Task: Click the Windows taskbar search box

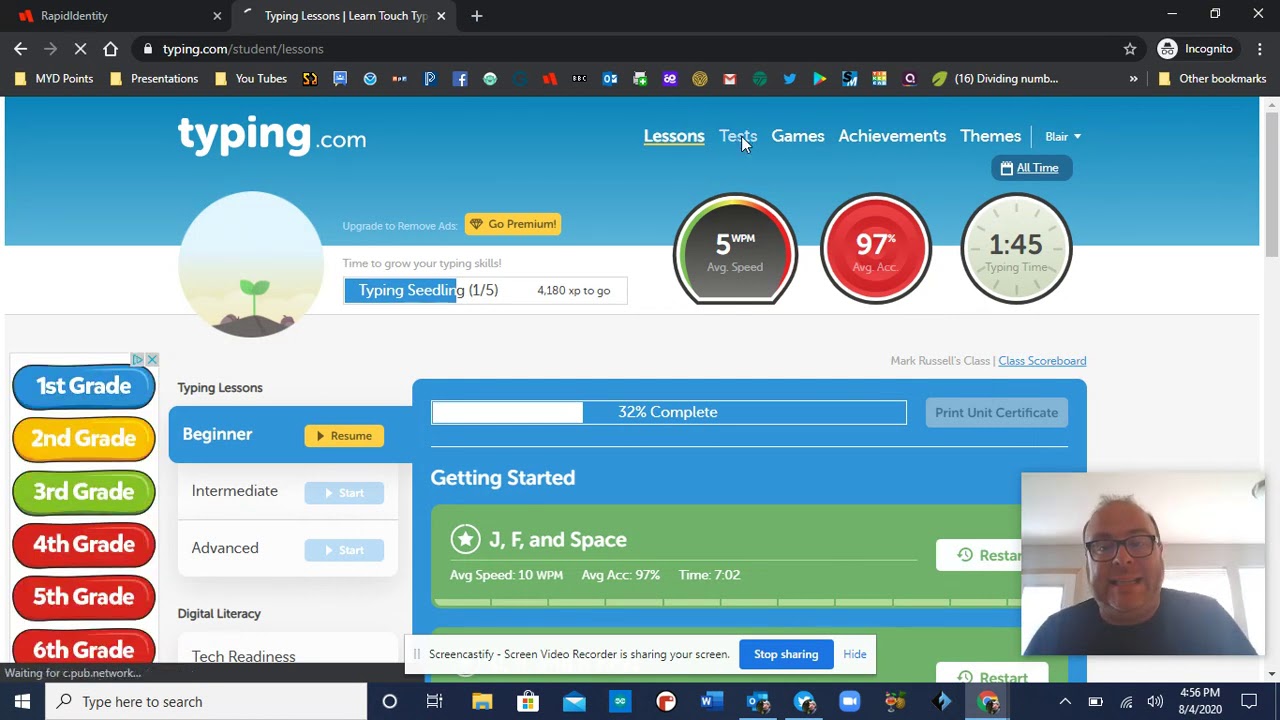Action: tap(207, 702)
